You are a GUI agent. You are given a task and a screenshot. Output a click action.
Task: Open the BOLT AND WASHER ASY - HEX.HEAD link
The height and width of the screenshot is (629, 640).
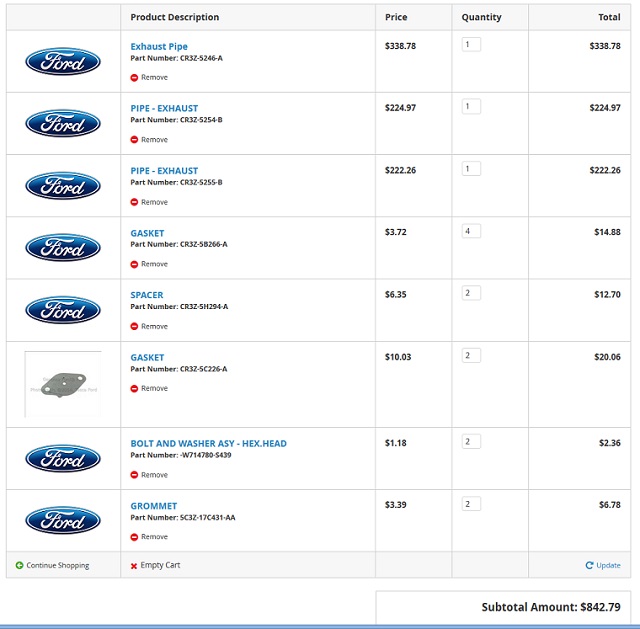(x=208, y=444)
